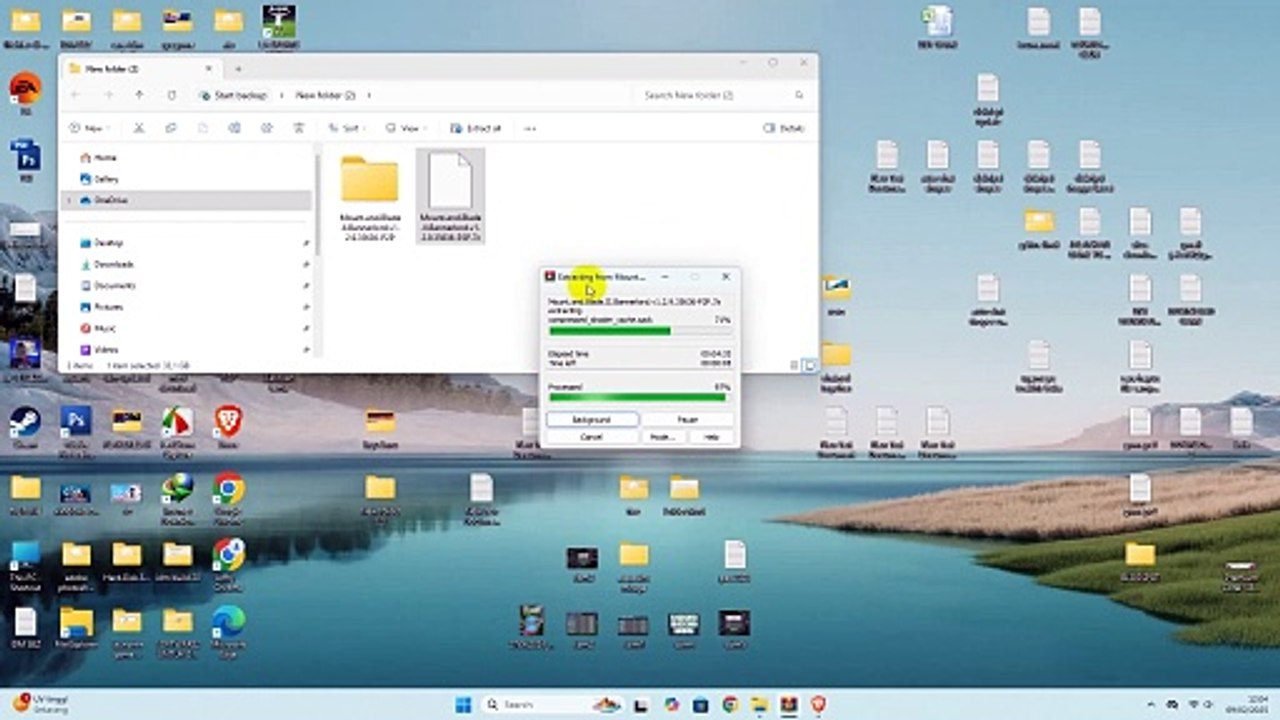Image resolution: width=1280 pixels, height=720 pixels.
Task: Switch to details list view in status bar
Action: coord(795,365)
